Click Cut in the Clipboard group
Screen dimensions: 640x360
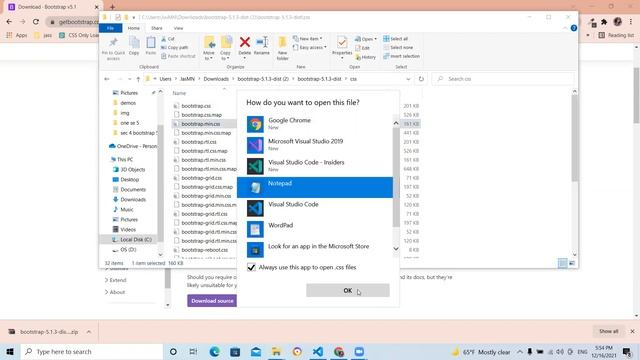(168, 39)
